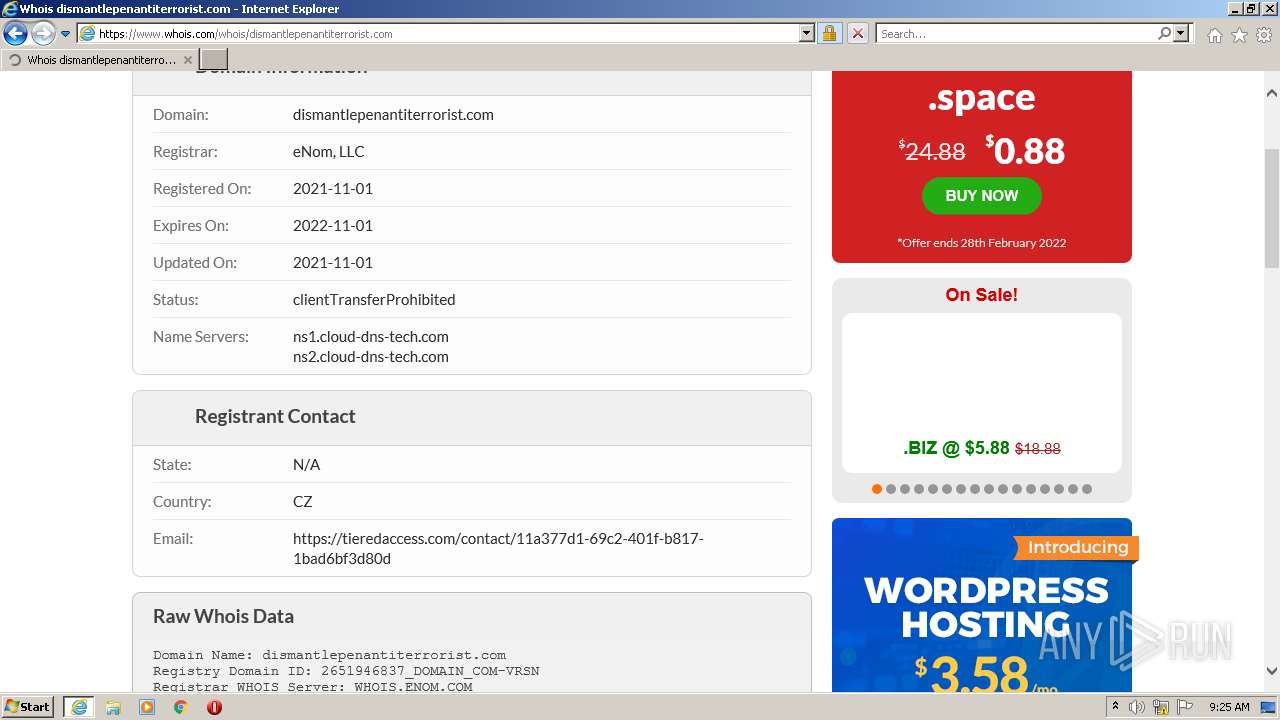This screenshot has width=1280, height=720.
Task: Open a new blank tab
Action: 214,60
